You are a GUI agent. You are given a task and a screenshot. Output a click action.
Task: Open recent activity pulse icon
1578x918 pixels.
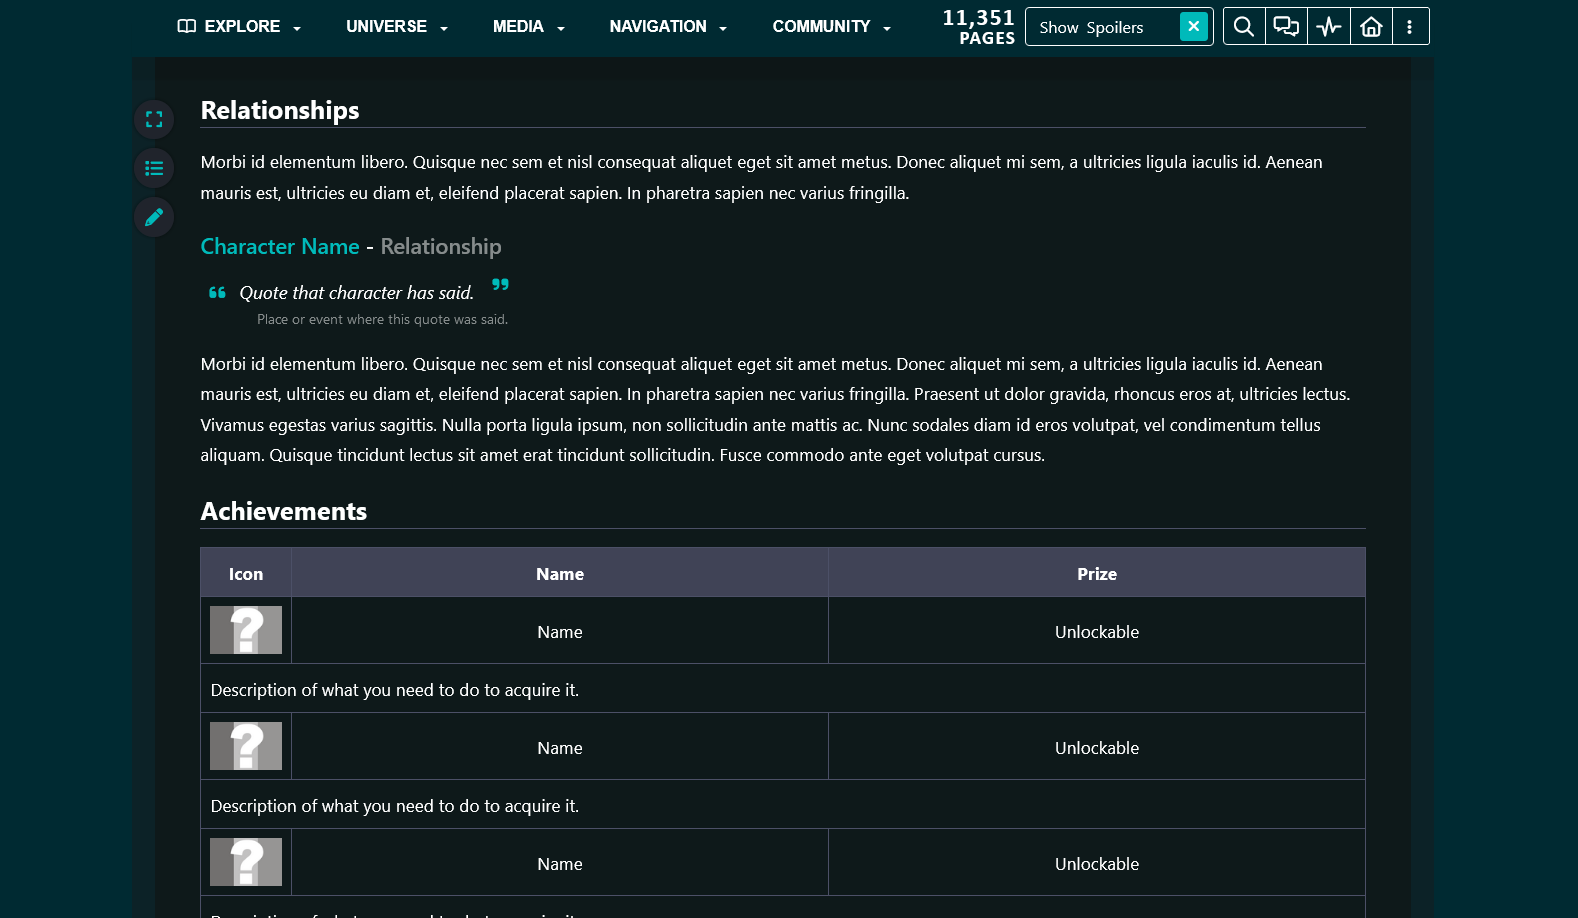(x=1329, y=27)
